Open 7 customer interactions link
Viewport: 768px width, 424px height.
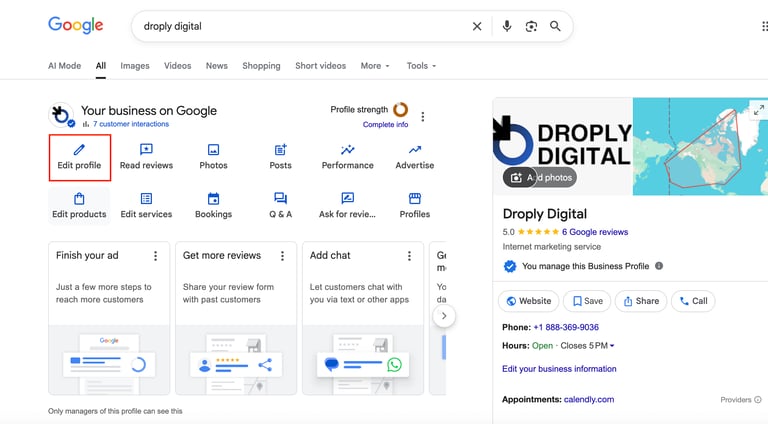click(131, 124)
